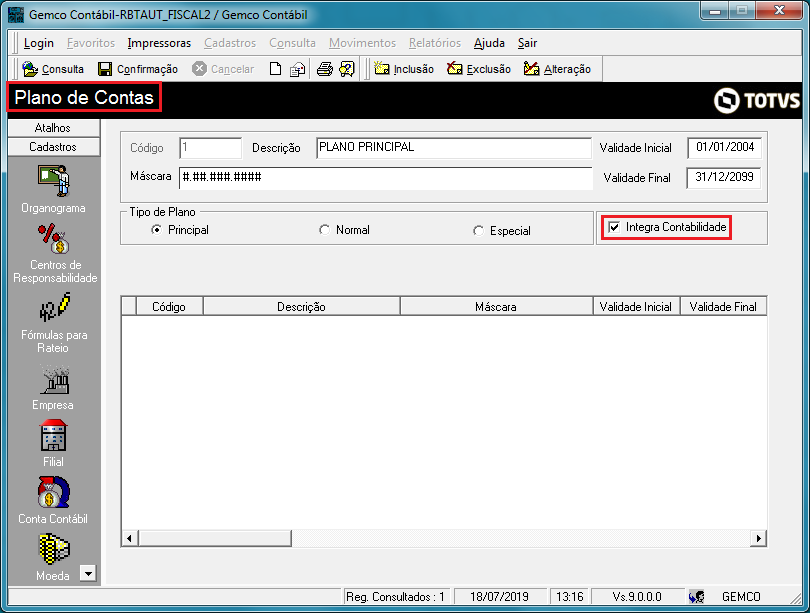
Task: Click the blank new page icon
Action: click(x=275, y=69)
